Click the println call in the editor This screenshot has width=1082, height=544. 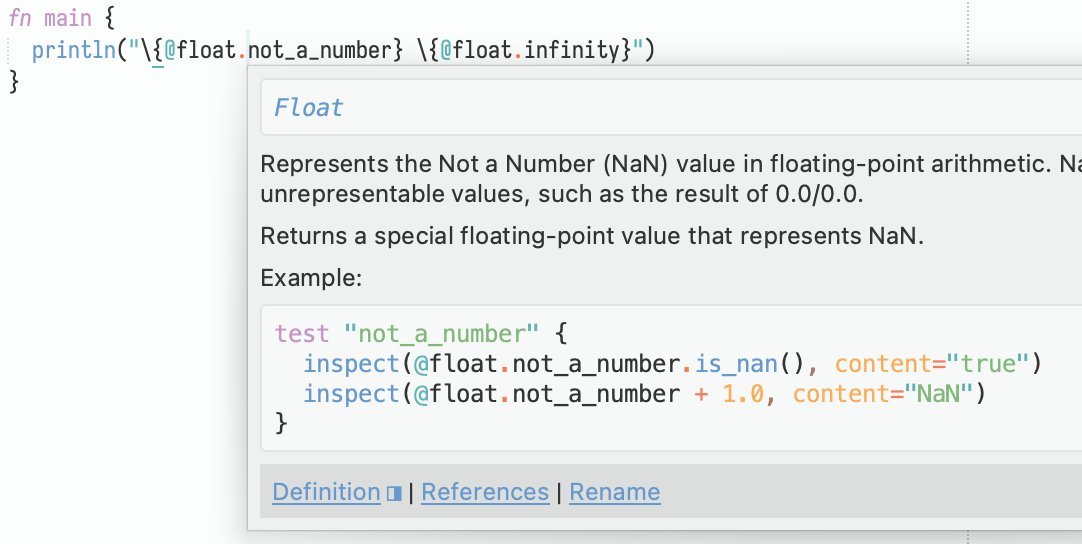[x=73, y=49]
